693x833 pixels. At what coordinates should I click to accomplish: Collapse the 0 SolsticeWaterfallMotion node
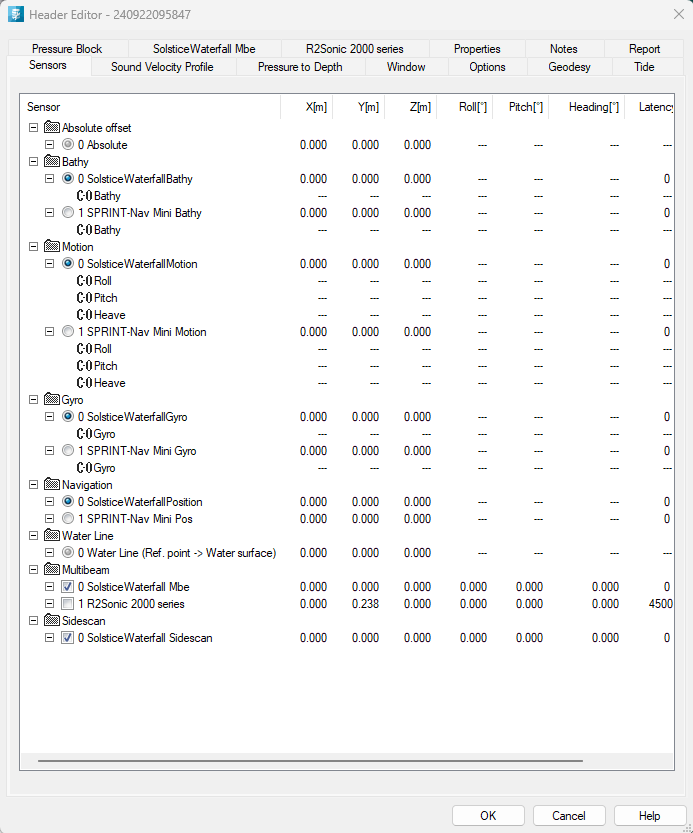point(49,264)
